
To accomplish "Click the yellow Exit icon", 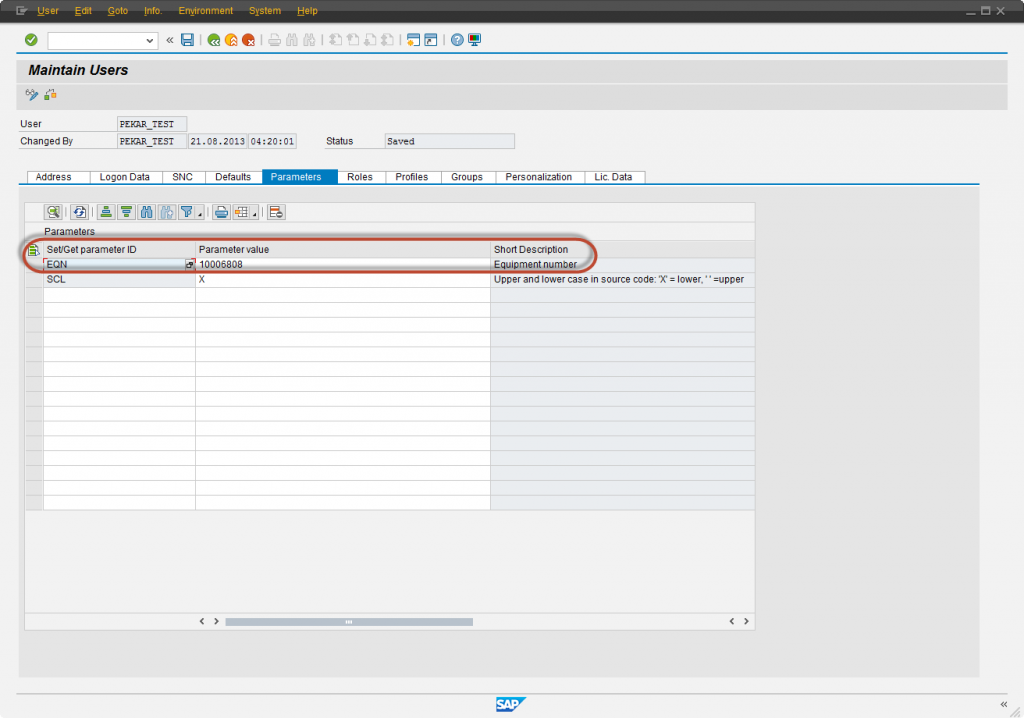I will [x=231, y=41].
